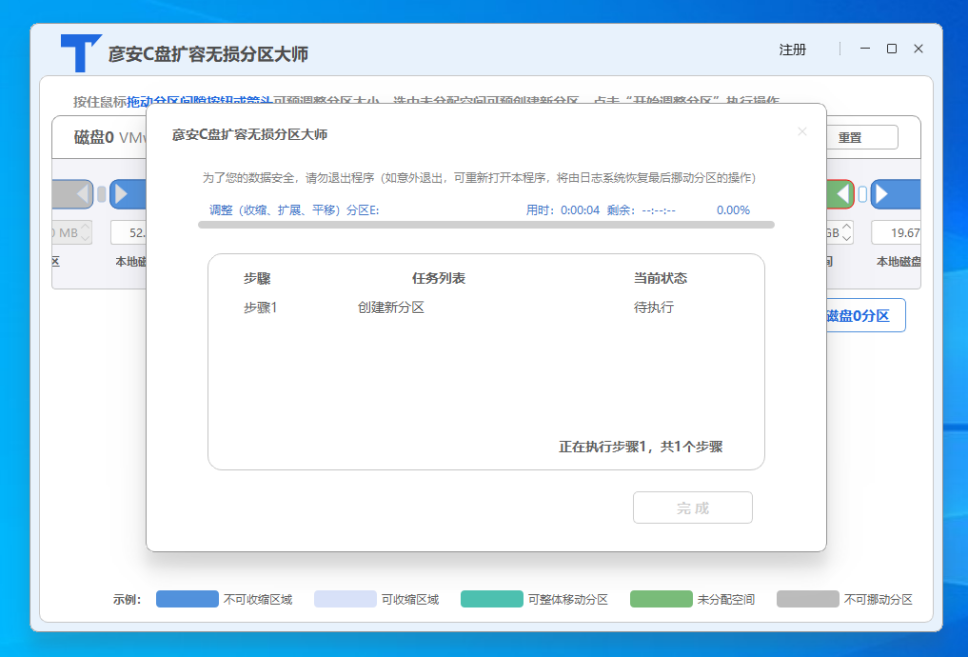
Task: Click the 任务列表 column header
Action: (x=439, y=279)
